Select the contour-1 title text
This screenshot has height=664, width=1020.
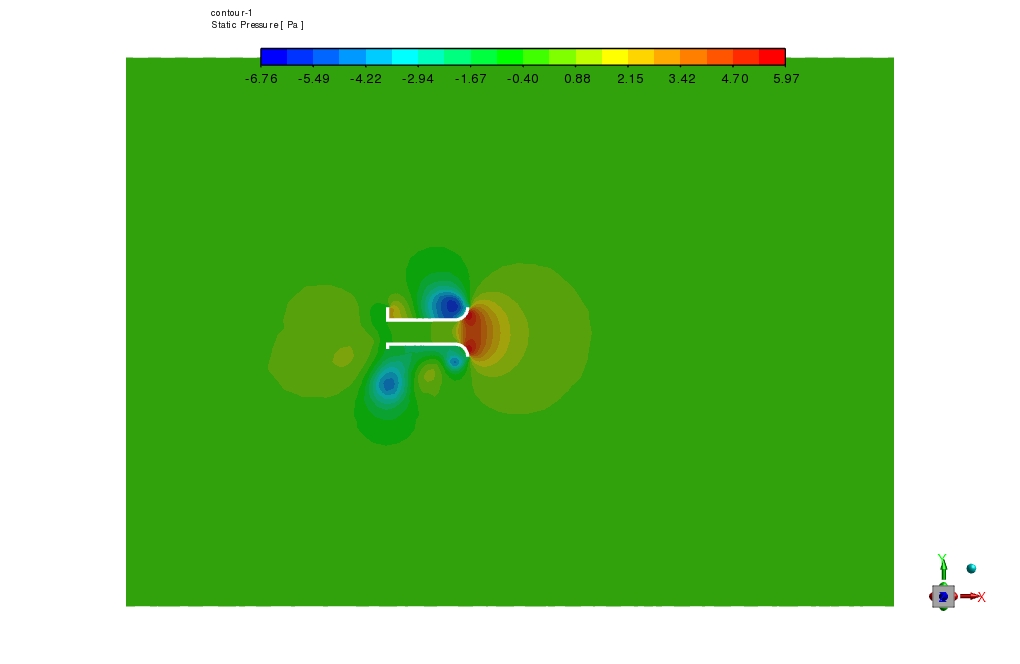tap(232, 12)
